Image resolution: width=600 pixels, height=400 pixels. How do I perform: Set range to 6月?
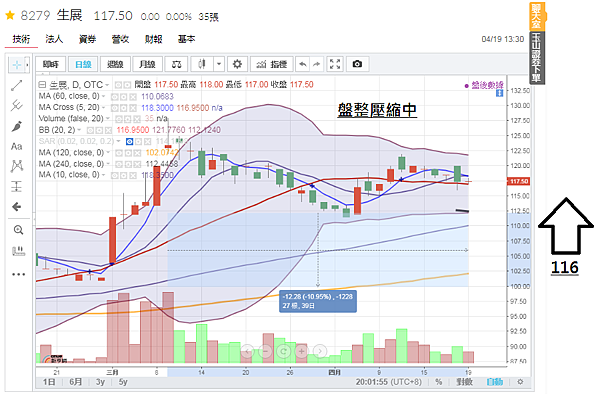pos(76,382)
